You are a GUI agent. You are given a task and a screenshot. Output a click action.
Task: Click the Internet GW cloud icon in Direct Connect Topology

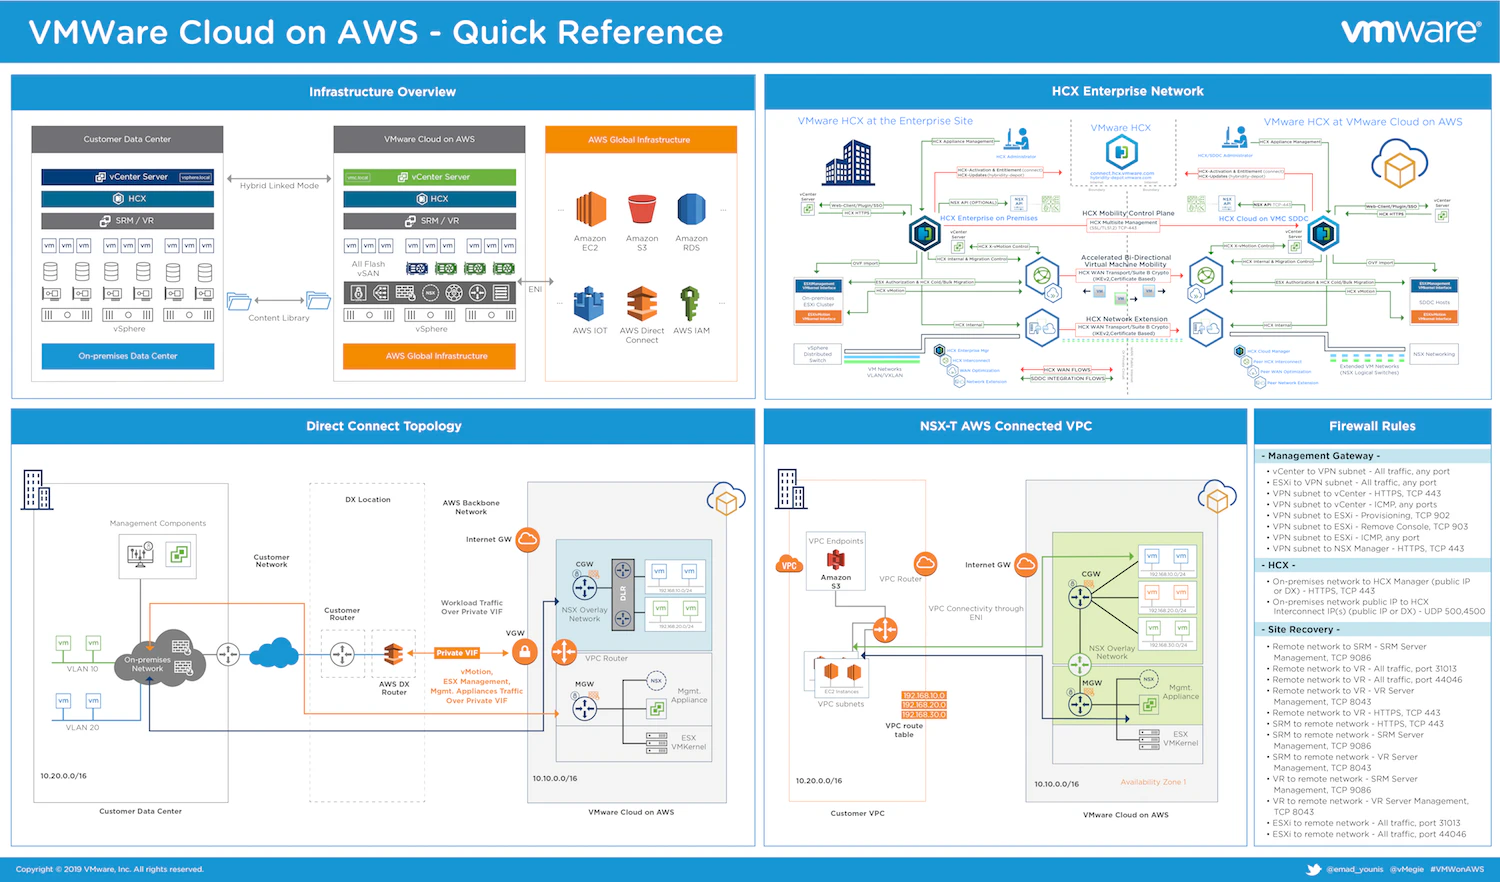click(x=527, y=539)
